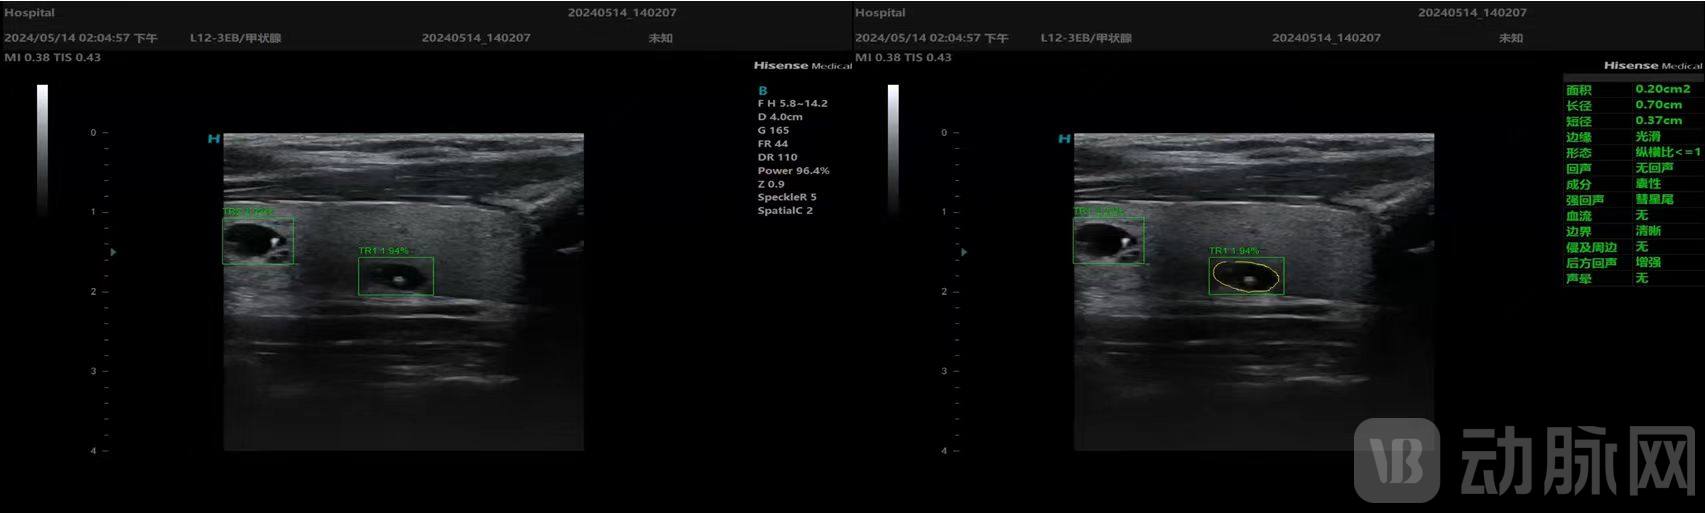Click the D 4.0cm depth parameter
Image resolution: width=1705 pixels, height=513 pixels.
click(x=780, y=117)
